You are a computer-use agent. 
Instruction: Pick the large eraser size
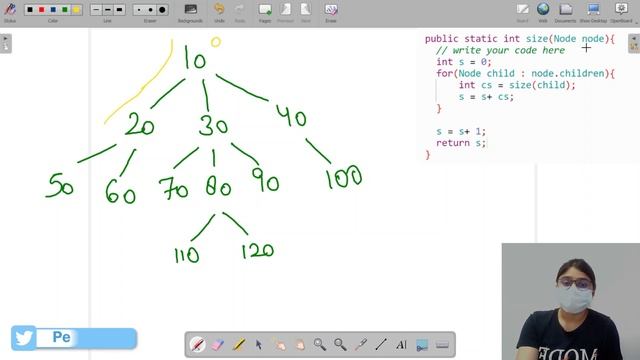pos(162,9)
